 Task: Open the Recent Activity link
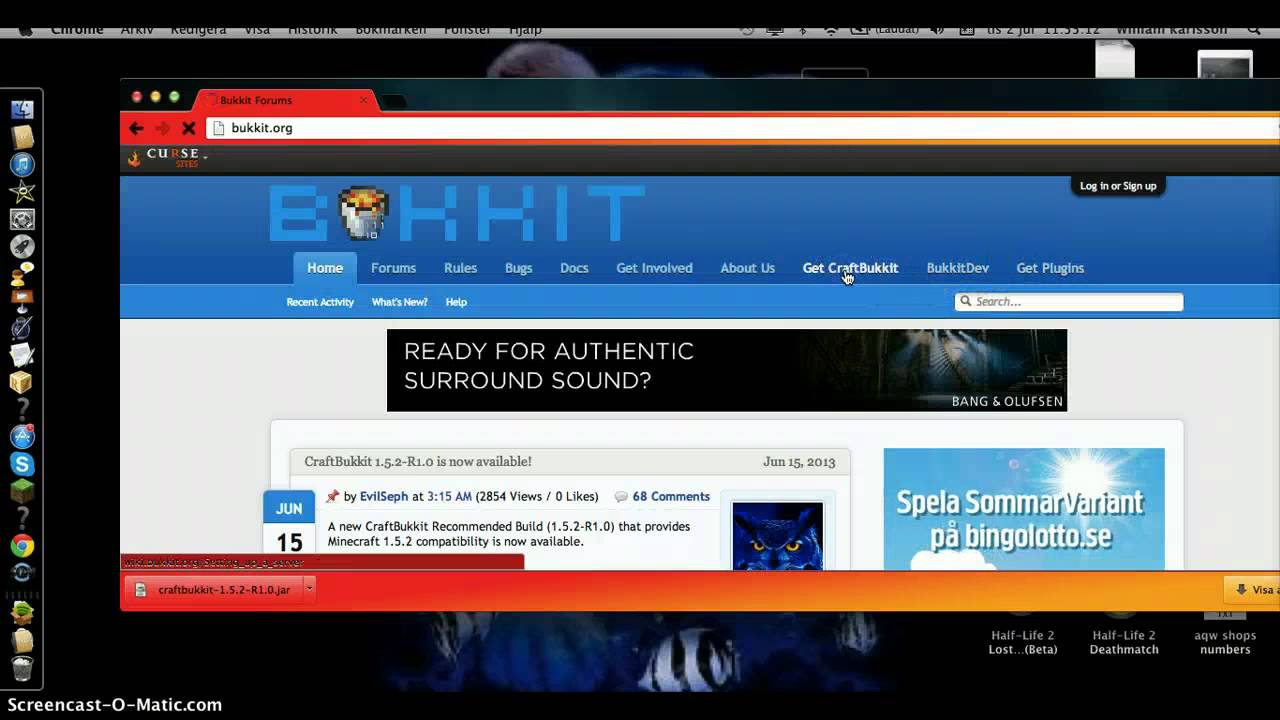pos(320,302)
